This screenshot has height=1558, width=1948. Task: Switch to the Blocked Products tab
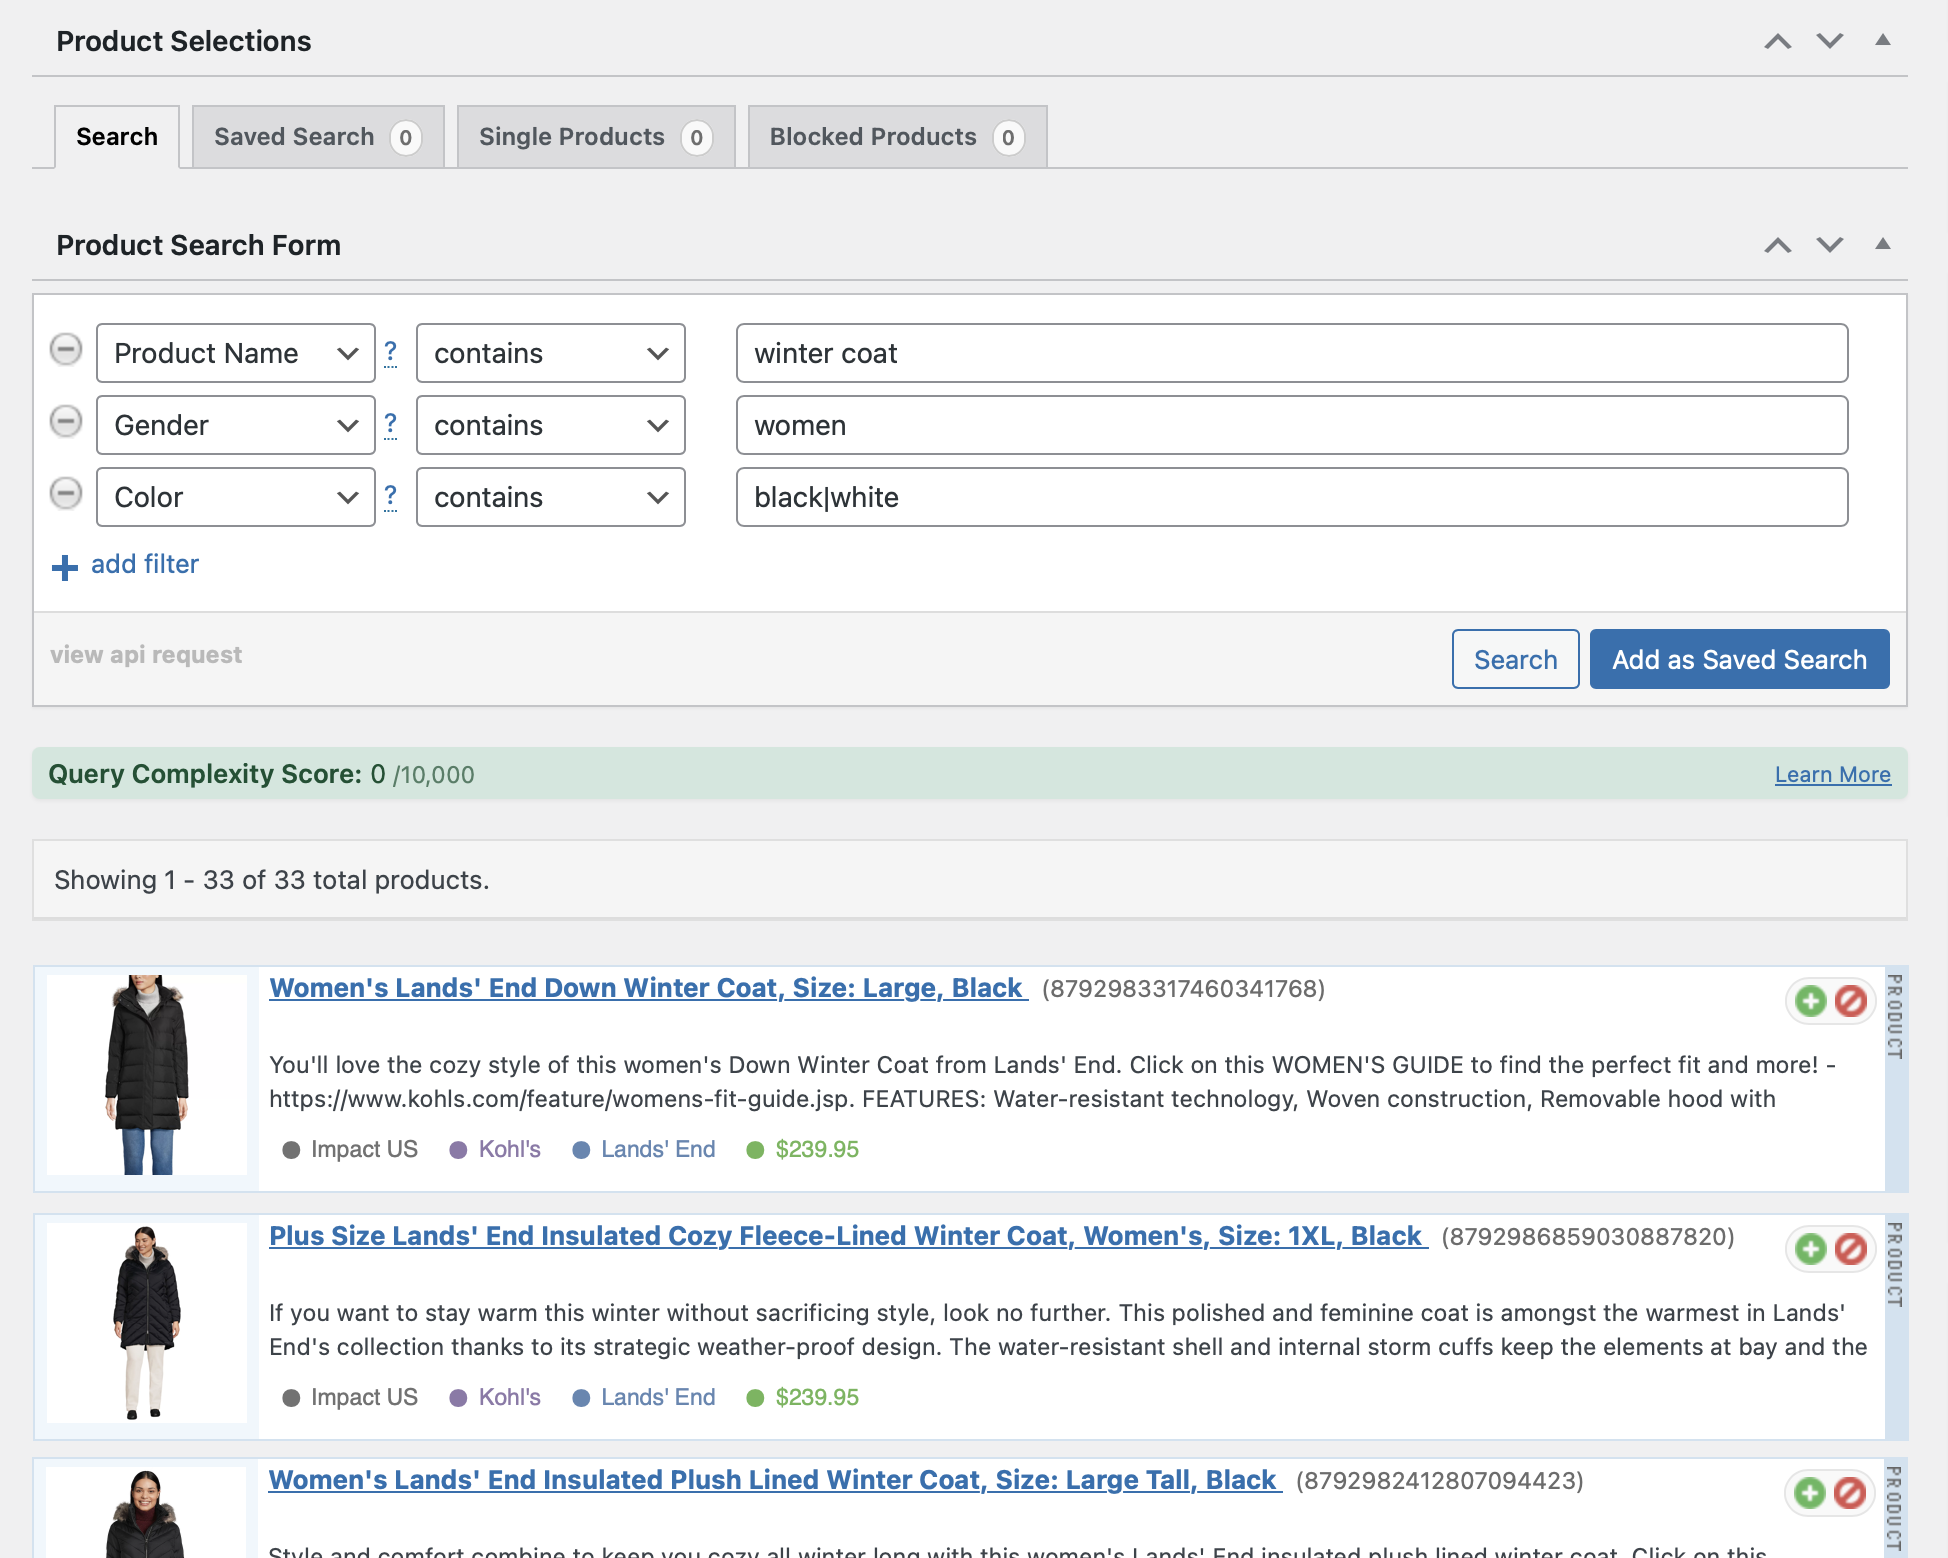896,137
